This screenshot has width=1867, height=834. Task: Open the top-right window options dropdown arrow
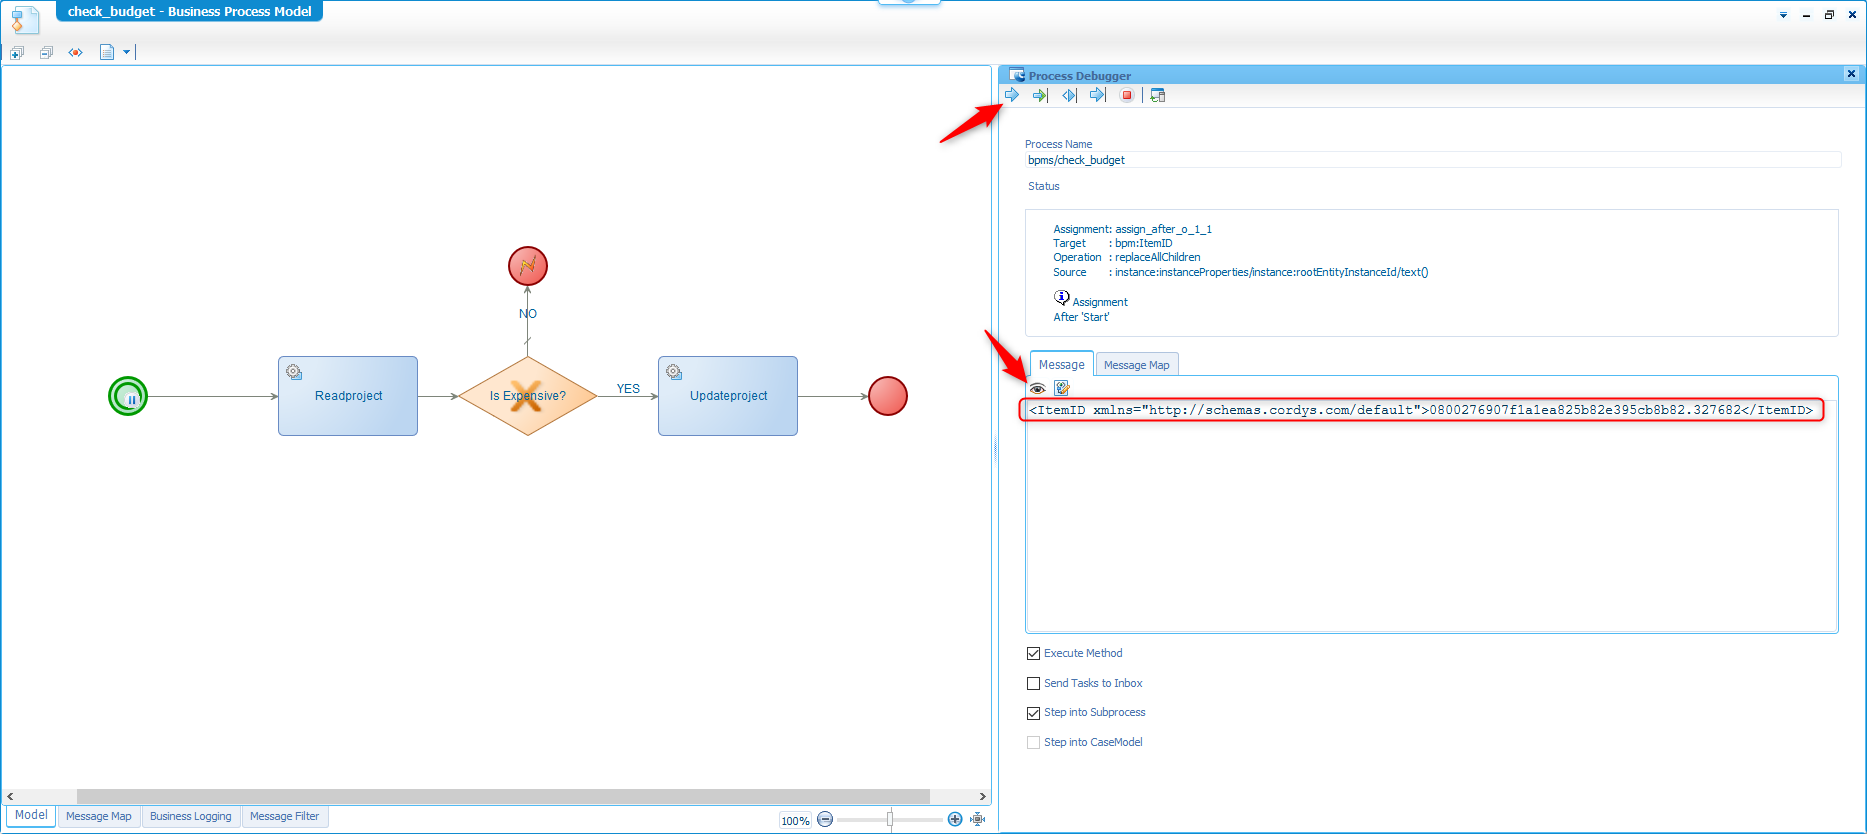click(1783, 15)
